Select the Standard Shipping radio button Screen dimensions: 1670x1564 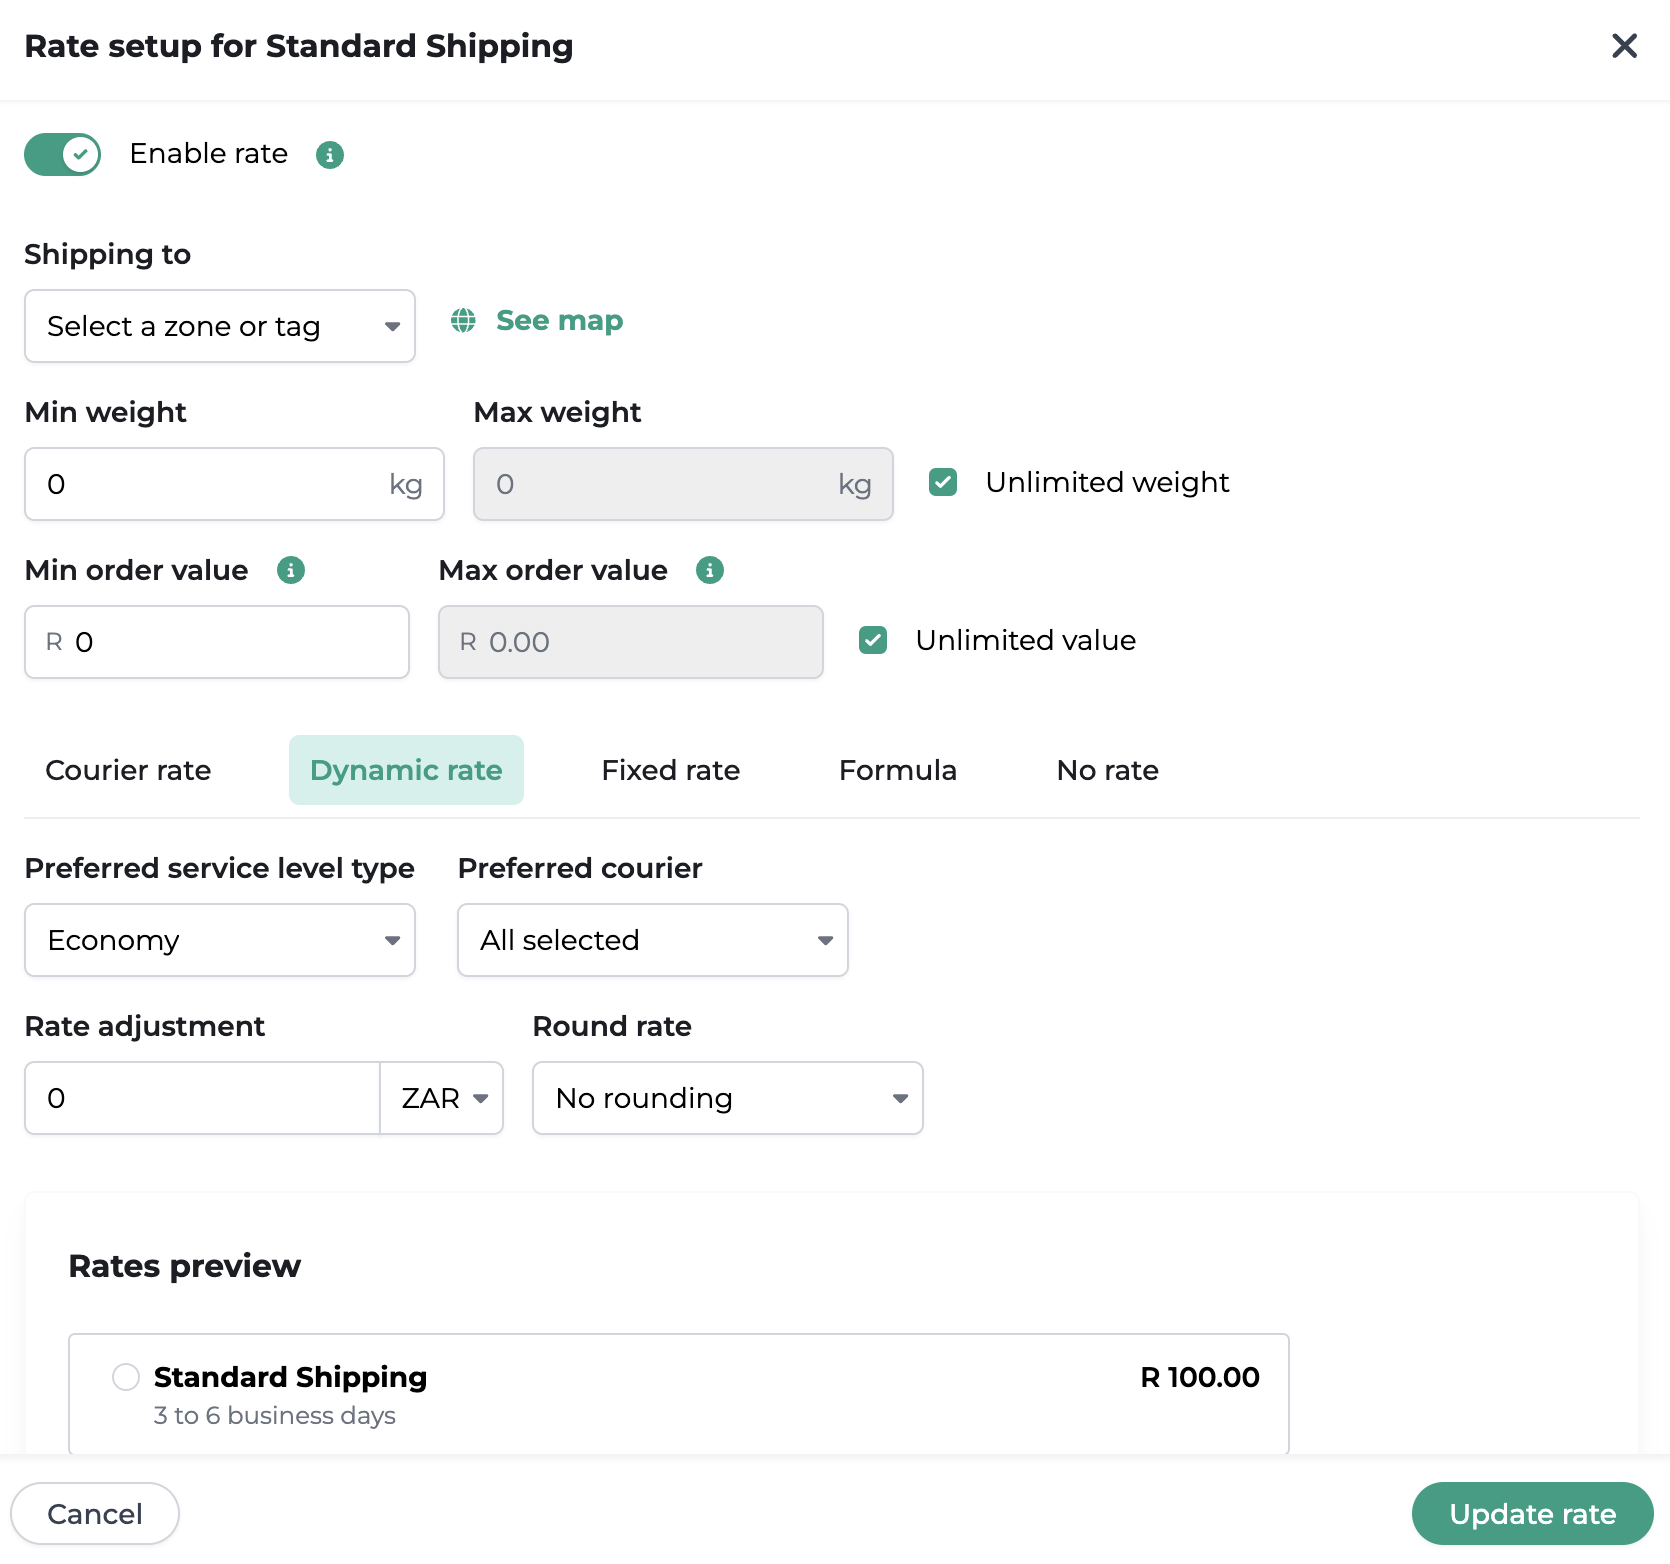[126, 1377]
